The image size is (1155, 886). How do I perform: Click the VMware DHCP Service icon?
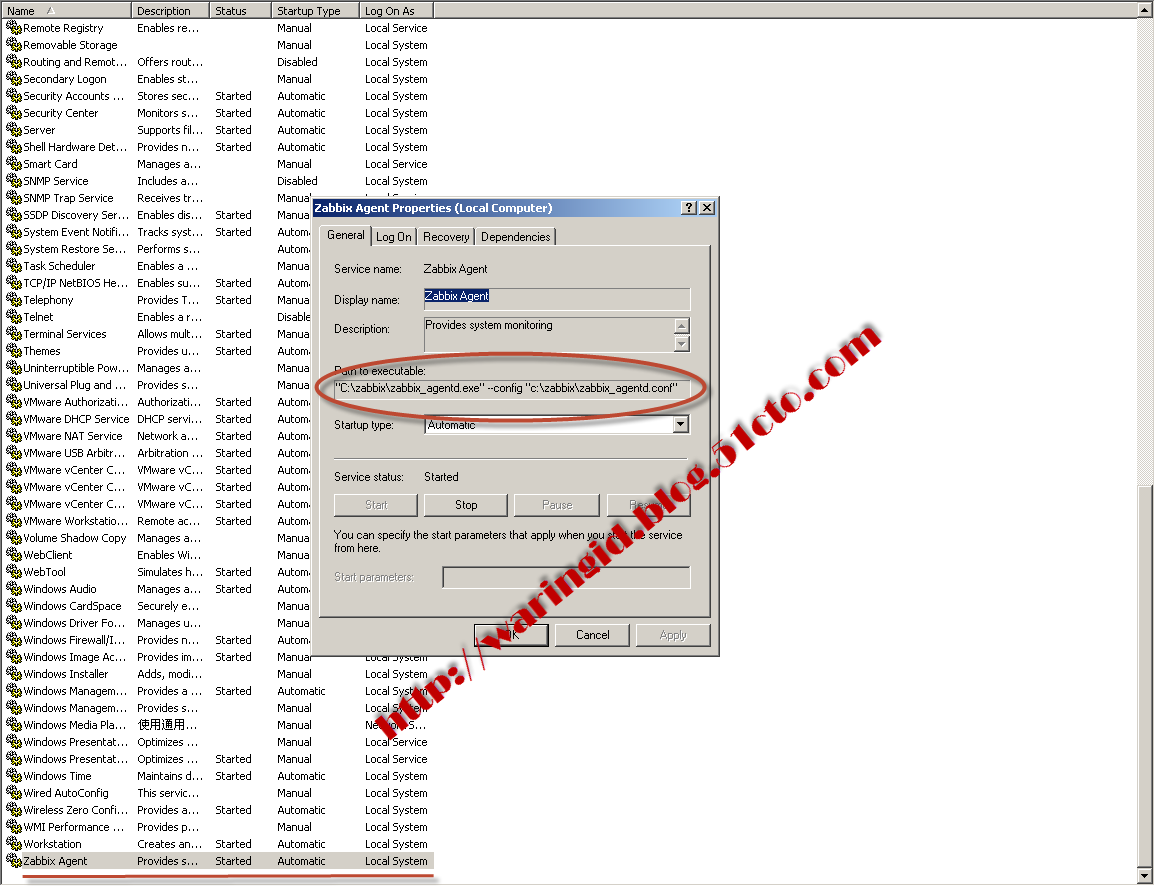click(x=13, y=418)
